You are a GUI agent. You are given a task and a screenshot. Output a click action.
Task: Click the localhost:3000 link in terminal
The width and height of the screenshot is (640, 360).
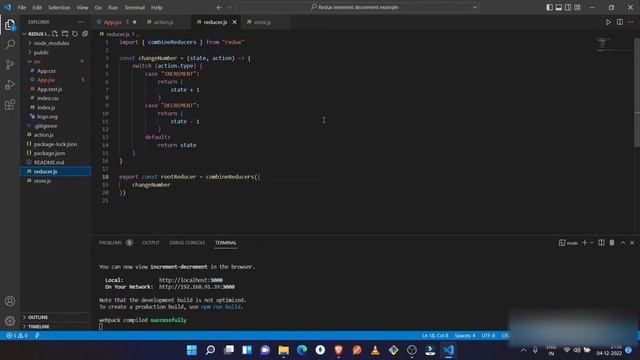(x=191, y=280)
